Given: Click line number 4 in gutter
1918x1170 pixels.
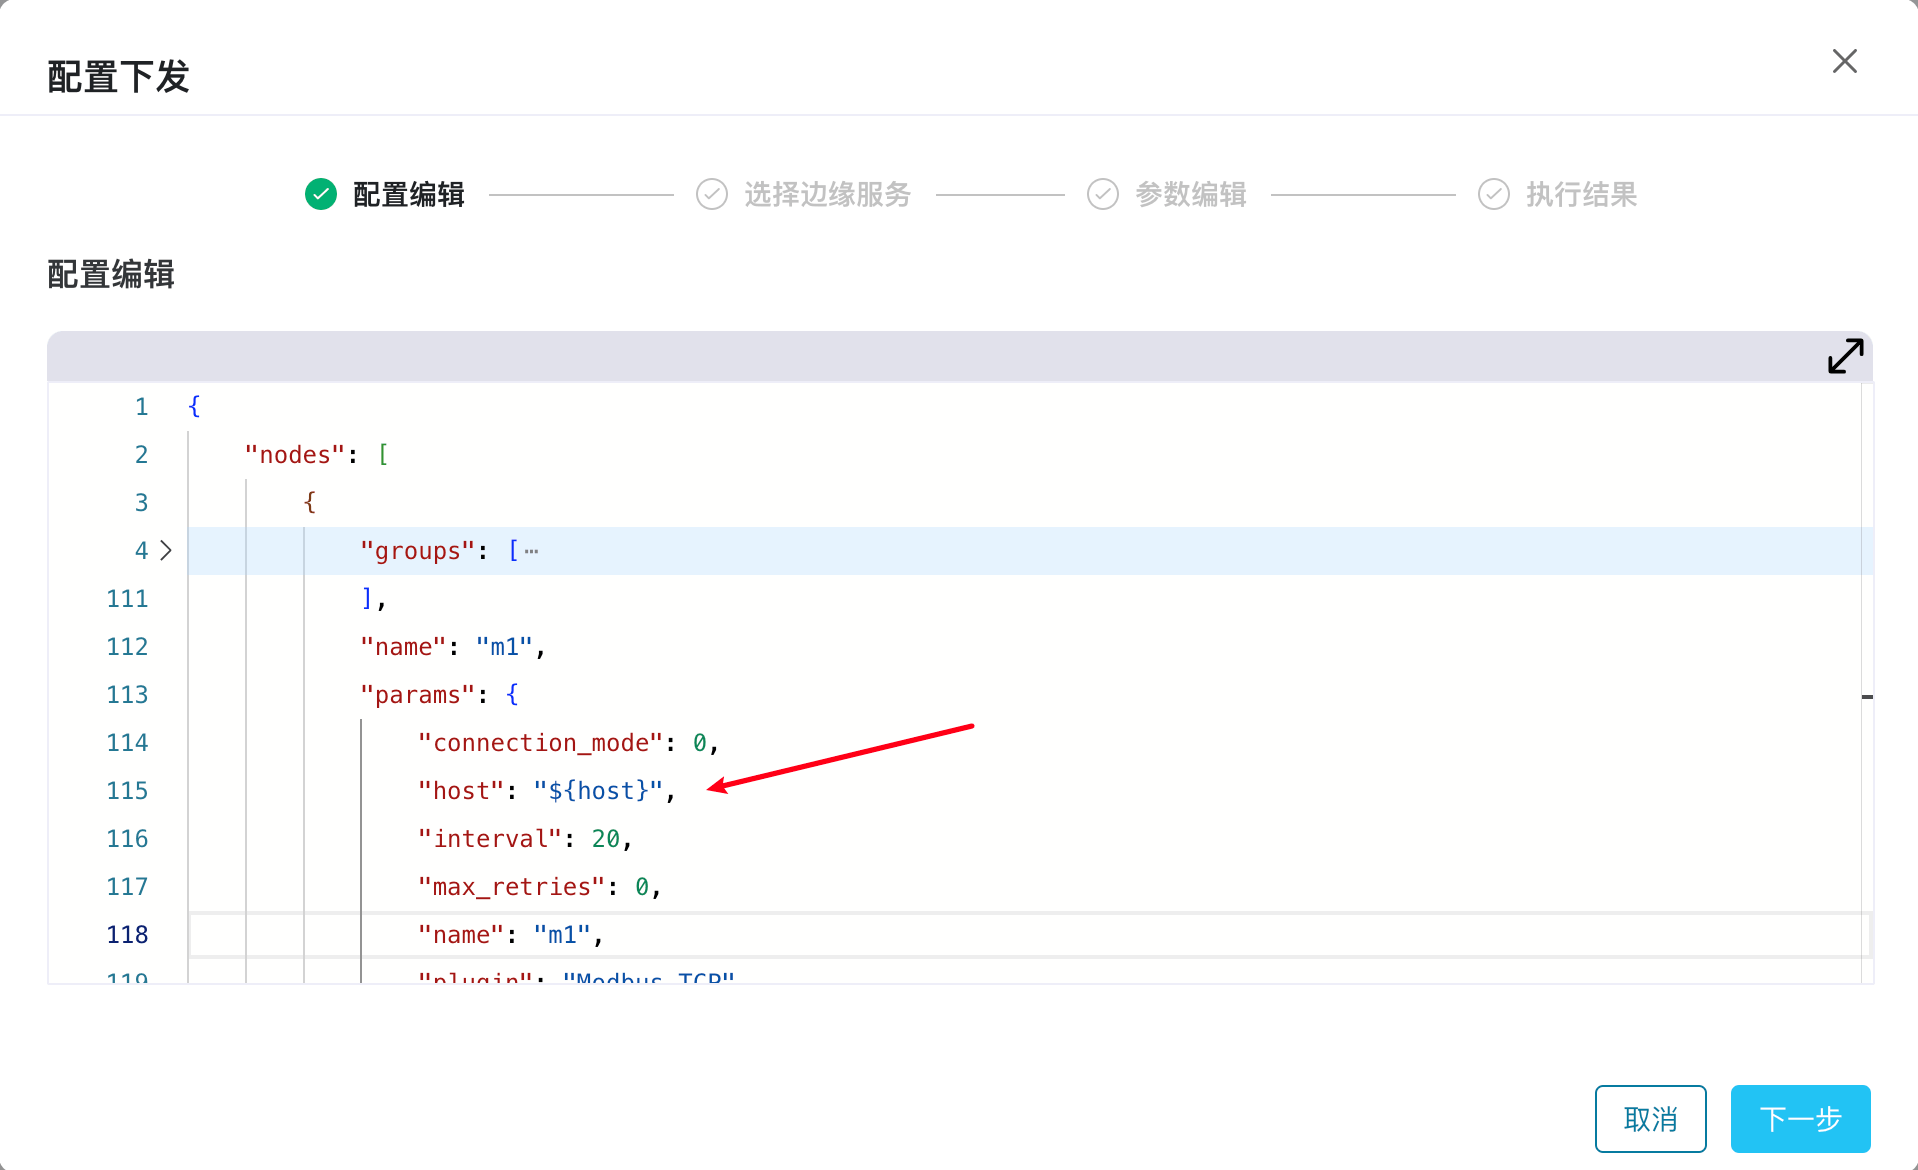Looking at the screenshot, I should pyautogui.click(x=141, y=551).
